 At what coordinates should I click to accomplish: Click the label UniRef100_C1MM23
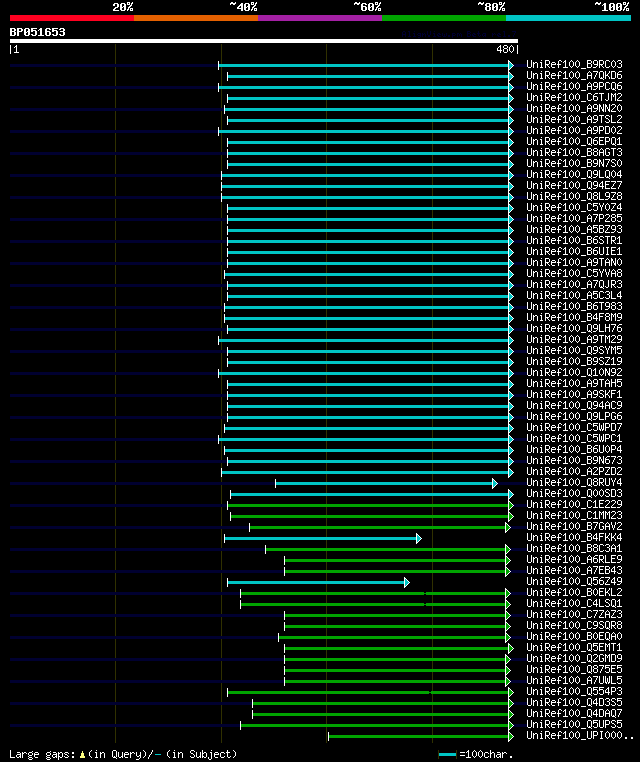pos(574,515)
